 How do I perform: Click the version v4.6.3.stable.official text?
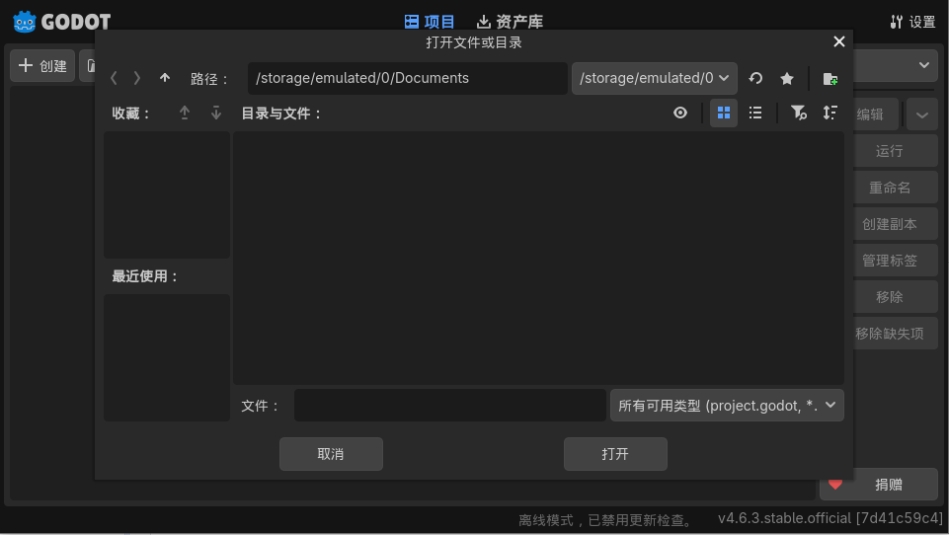click(x=830, y=518)
